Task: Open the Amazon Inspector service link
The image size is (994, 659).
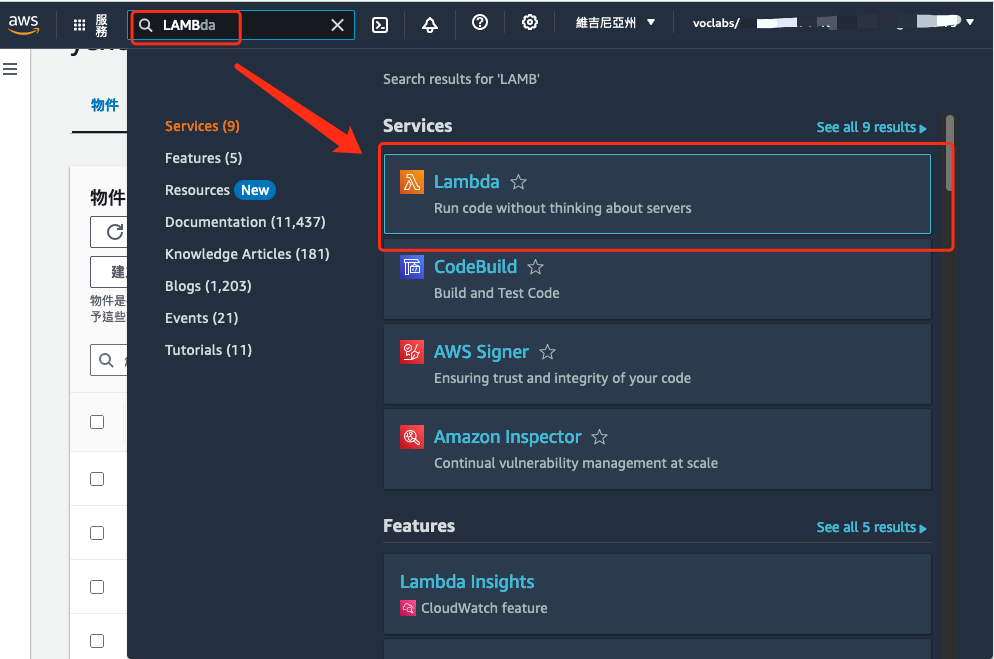Action: pyautogui.click(x=507, y=437)
